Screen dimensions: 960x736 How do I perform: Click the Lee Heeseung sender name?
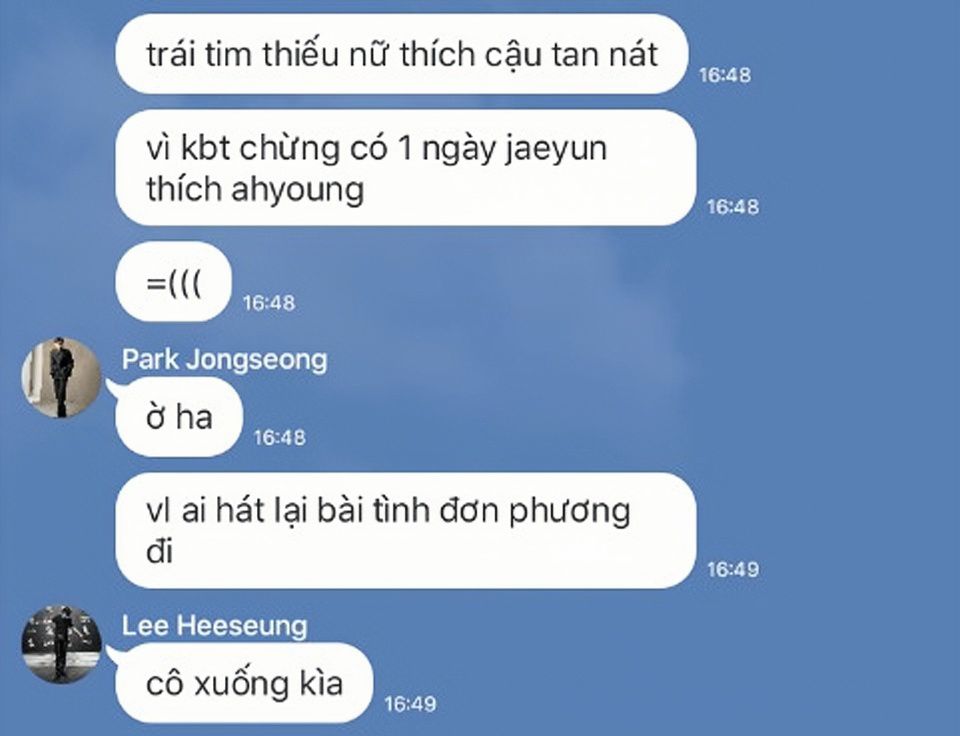click(x=214, y=626)
